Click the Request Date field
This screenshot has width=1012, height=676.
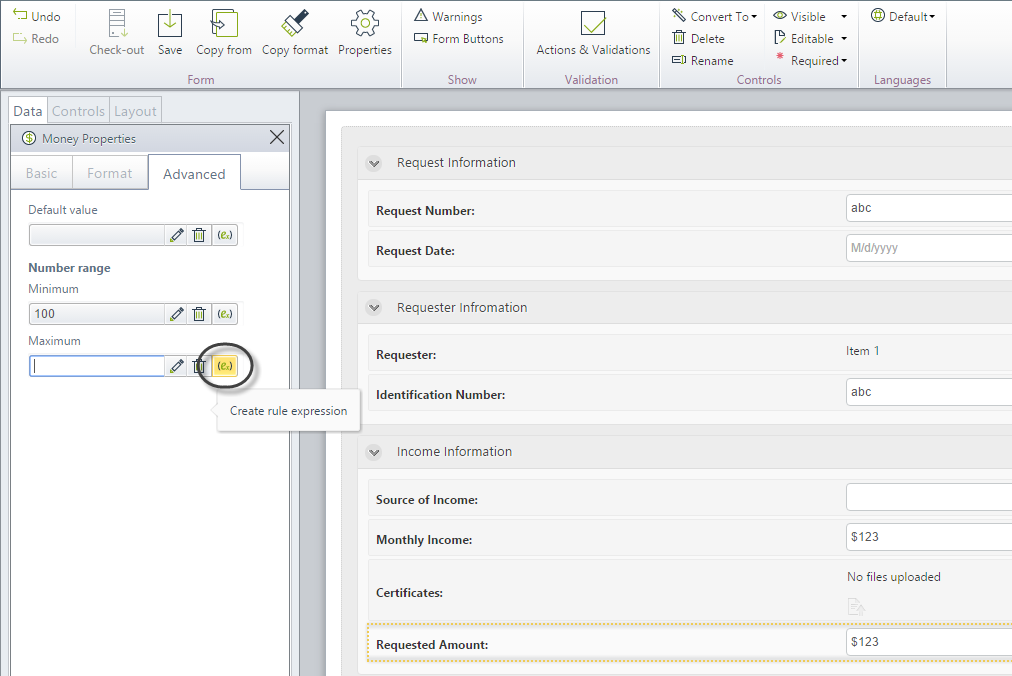coord(929,248)
